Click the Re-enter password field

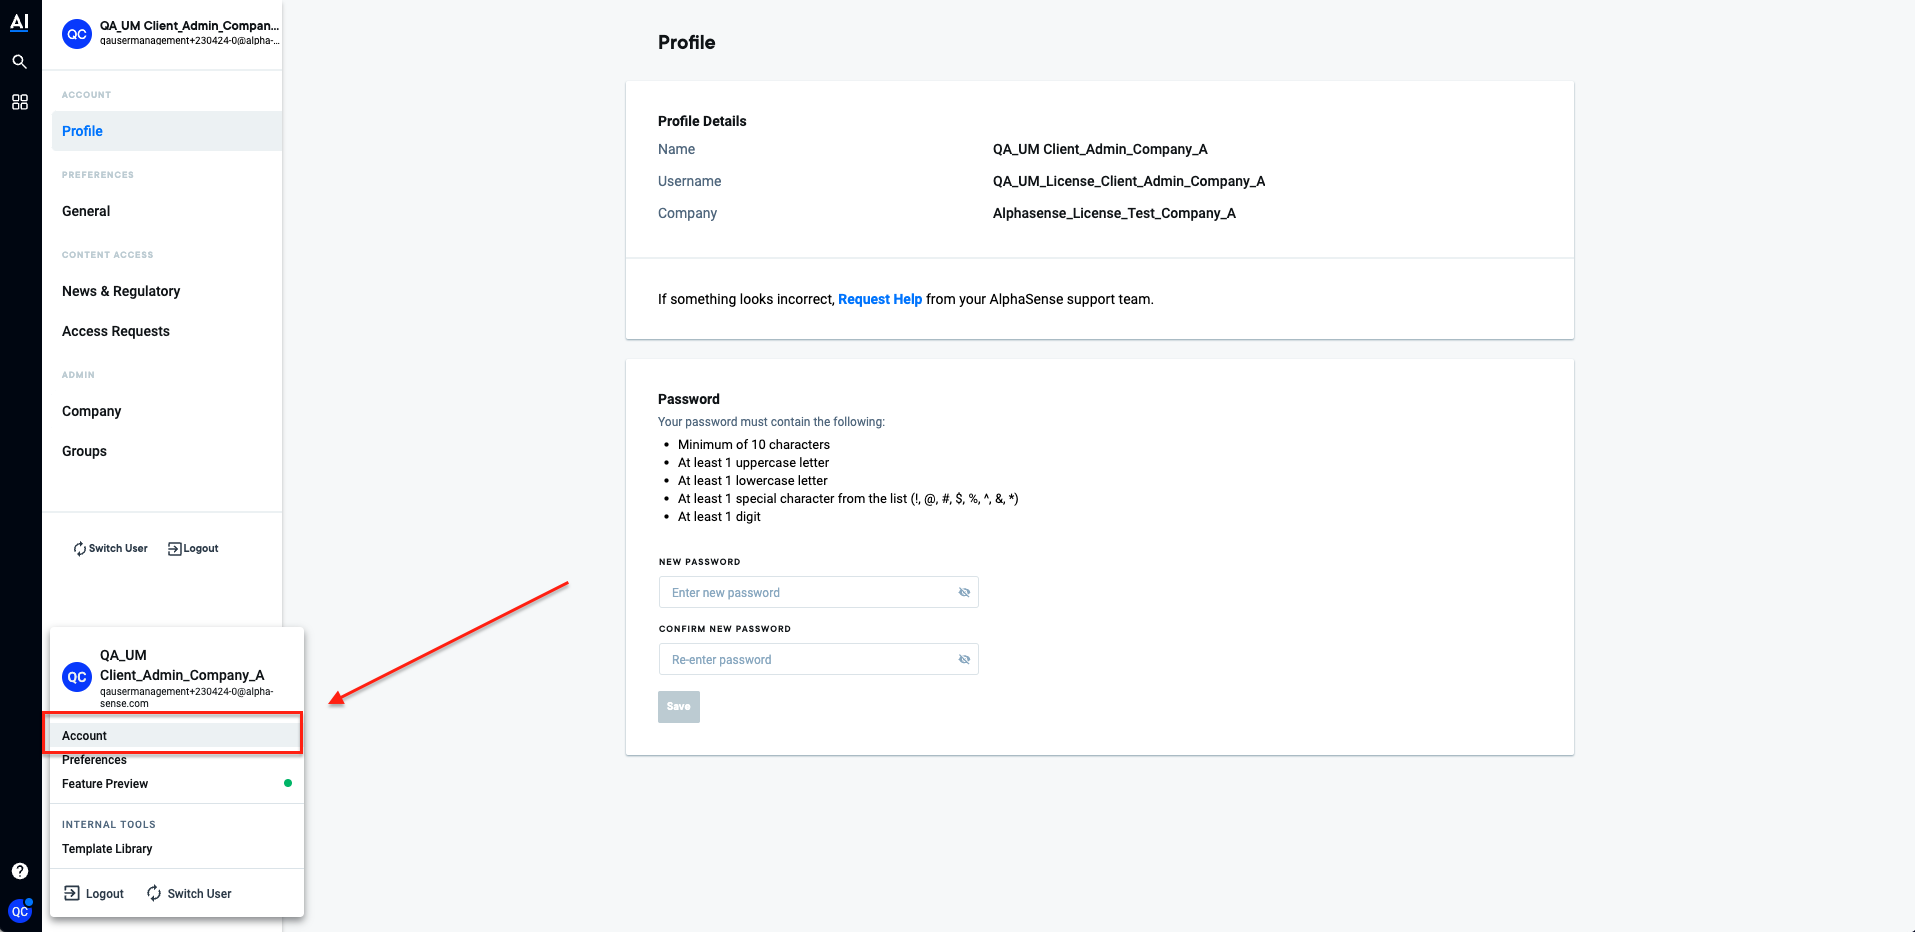coord(818,659)
